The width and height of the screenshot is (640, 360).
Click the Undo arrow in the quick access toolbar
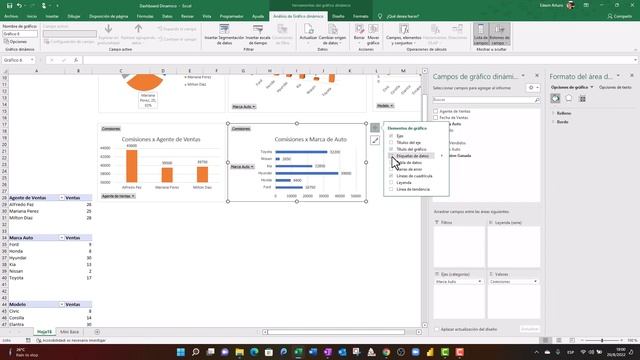click(x=19, y=6)
